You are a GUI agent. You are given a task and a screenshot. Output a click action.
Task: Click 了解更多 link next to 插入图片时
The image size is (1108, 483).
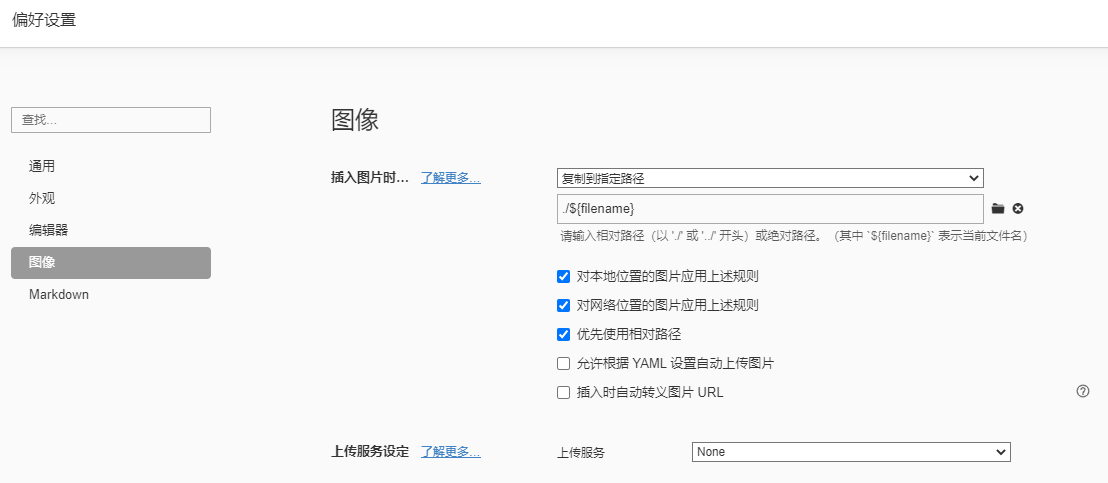(x=450, y=178)
